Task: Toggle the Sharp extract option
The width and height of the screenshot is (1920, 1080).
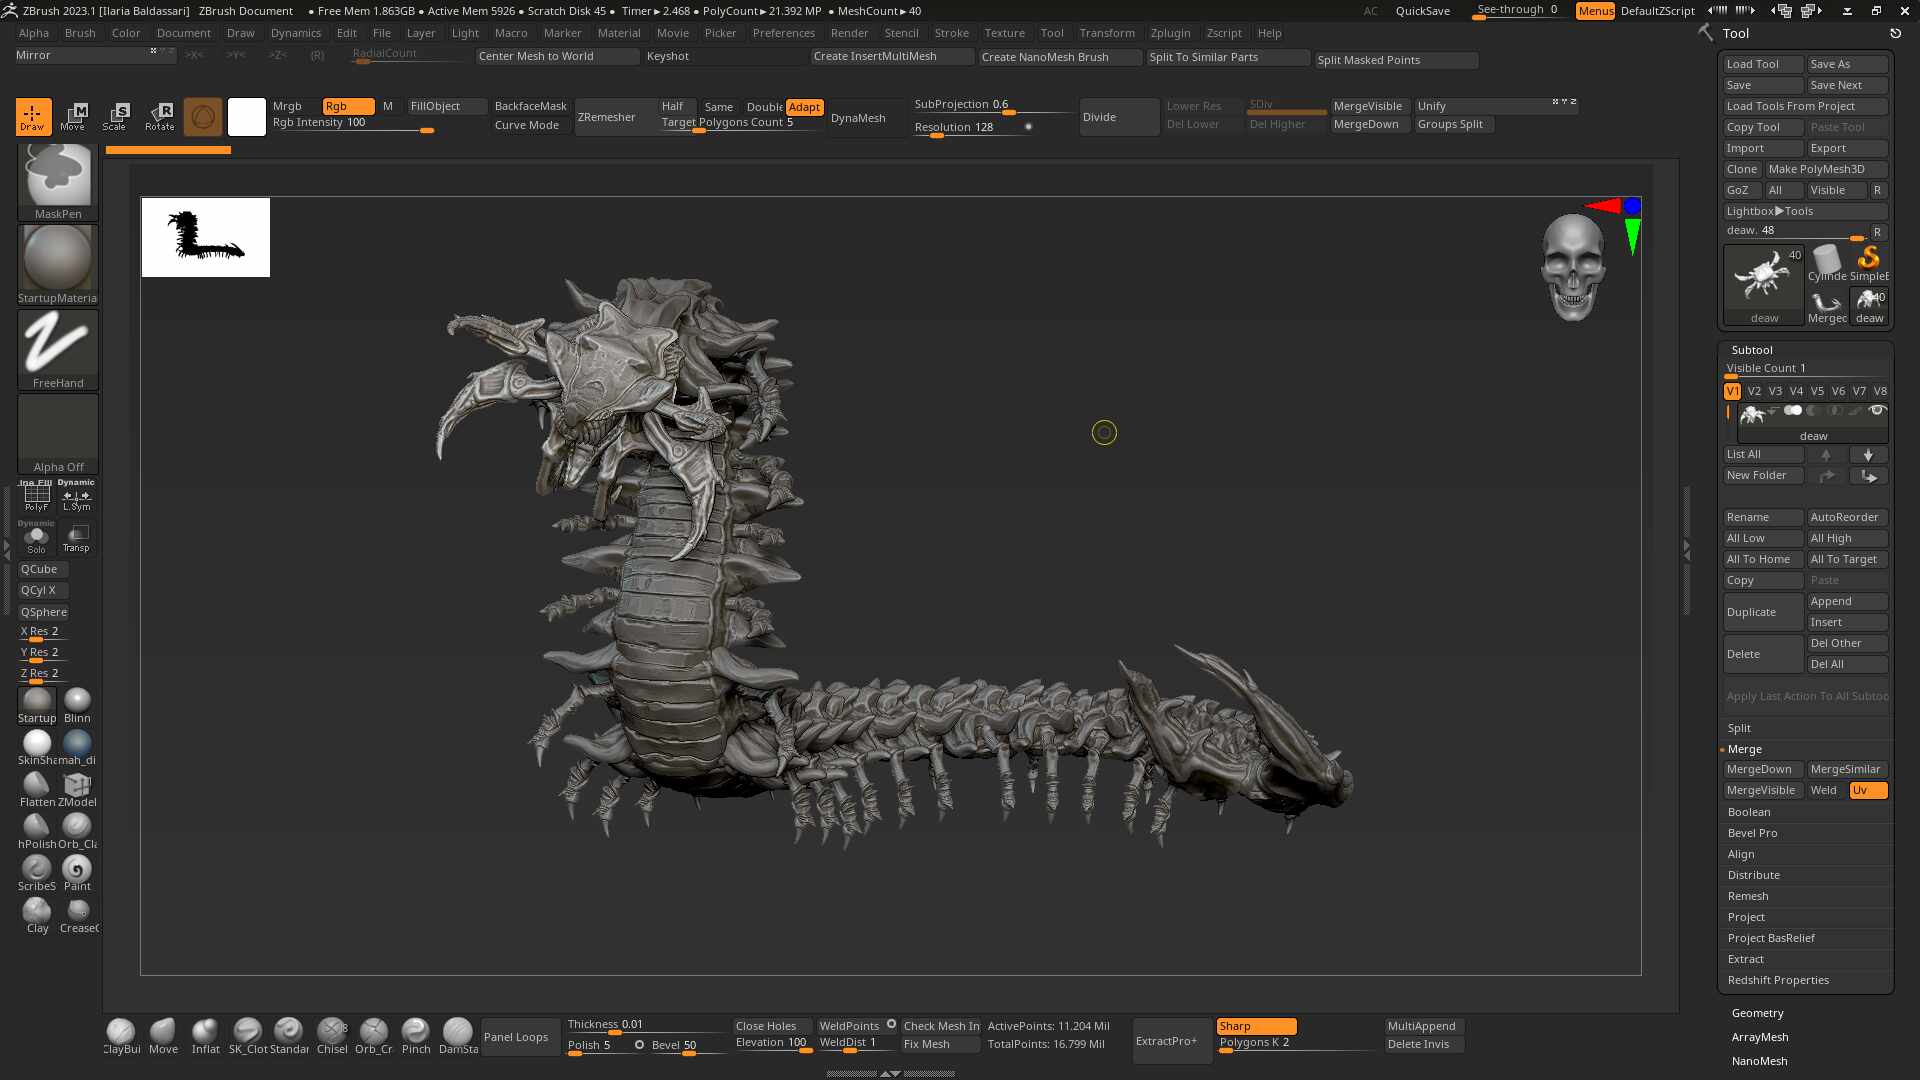Action: [x=1256, y=1026]
